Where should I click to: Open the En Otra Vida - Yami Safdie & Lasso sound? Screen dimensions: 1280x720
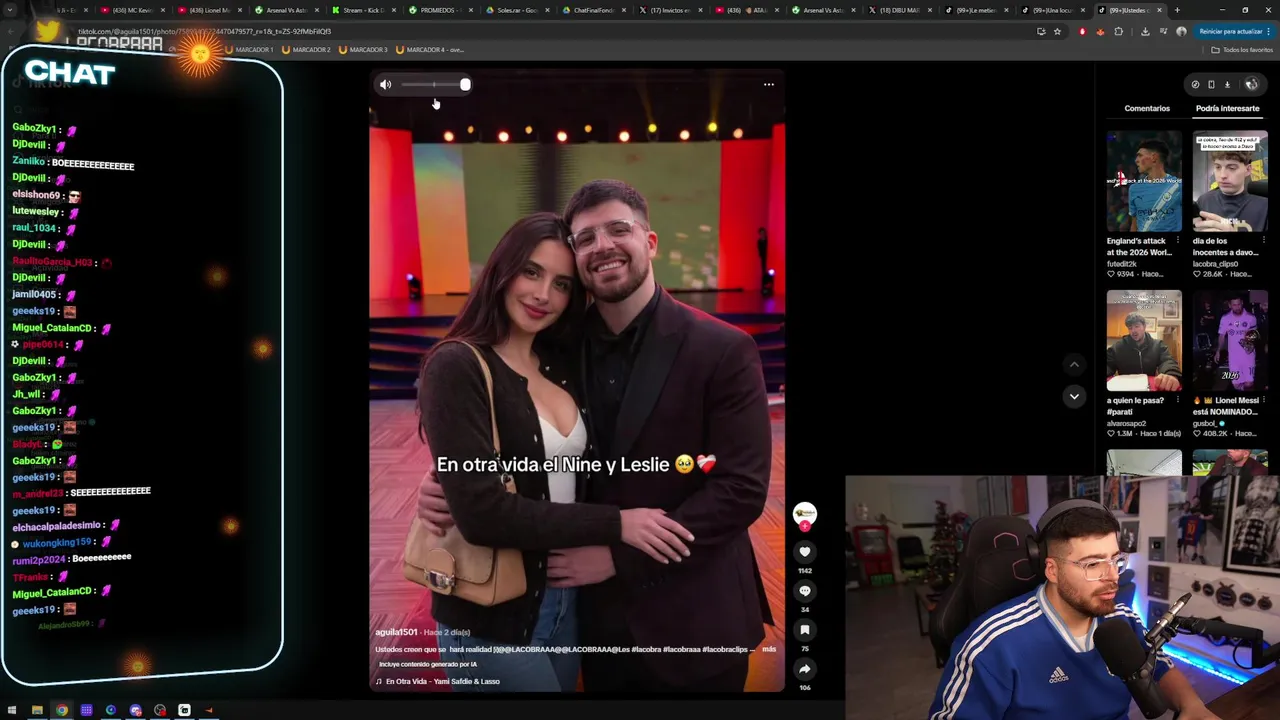pos(442,681)
